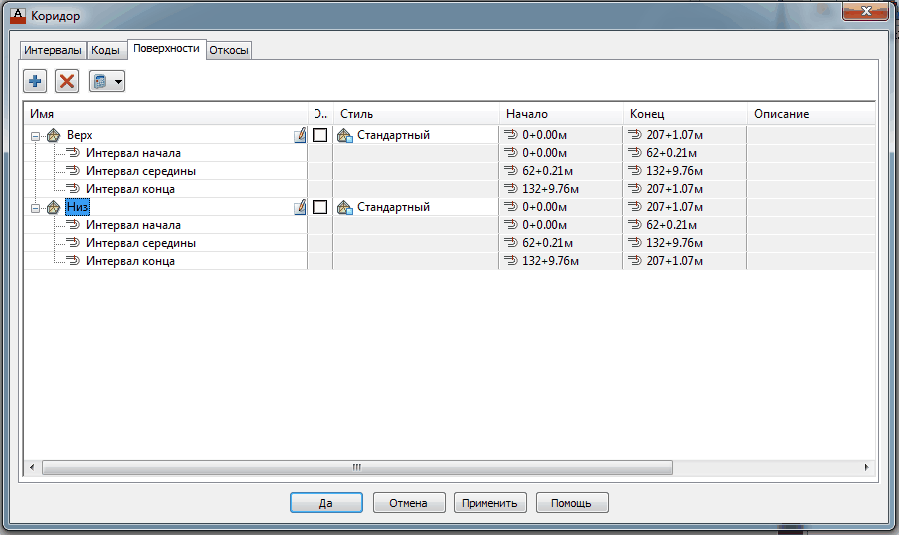The width and height of the screenshot is (899, 535).
Task: Click the edit icon in the Верх row
Action: 300,135
